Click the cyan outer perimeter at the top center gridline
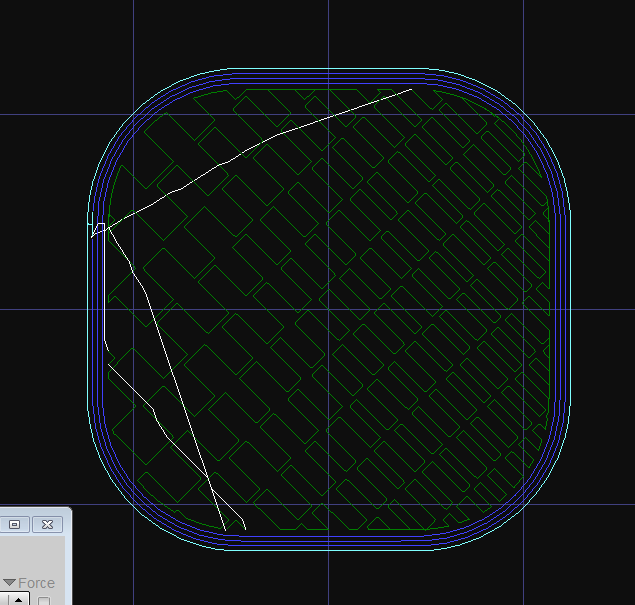 pyautogui.click(x=328, y=69)
